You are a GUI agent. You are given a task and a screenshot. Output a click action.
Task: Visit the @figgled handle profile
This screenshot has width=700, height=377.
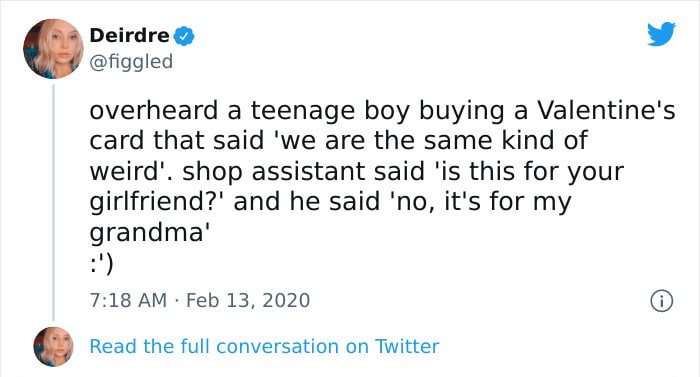[131, 62]
